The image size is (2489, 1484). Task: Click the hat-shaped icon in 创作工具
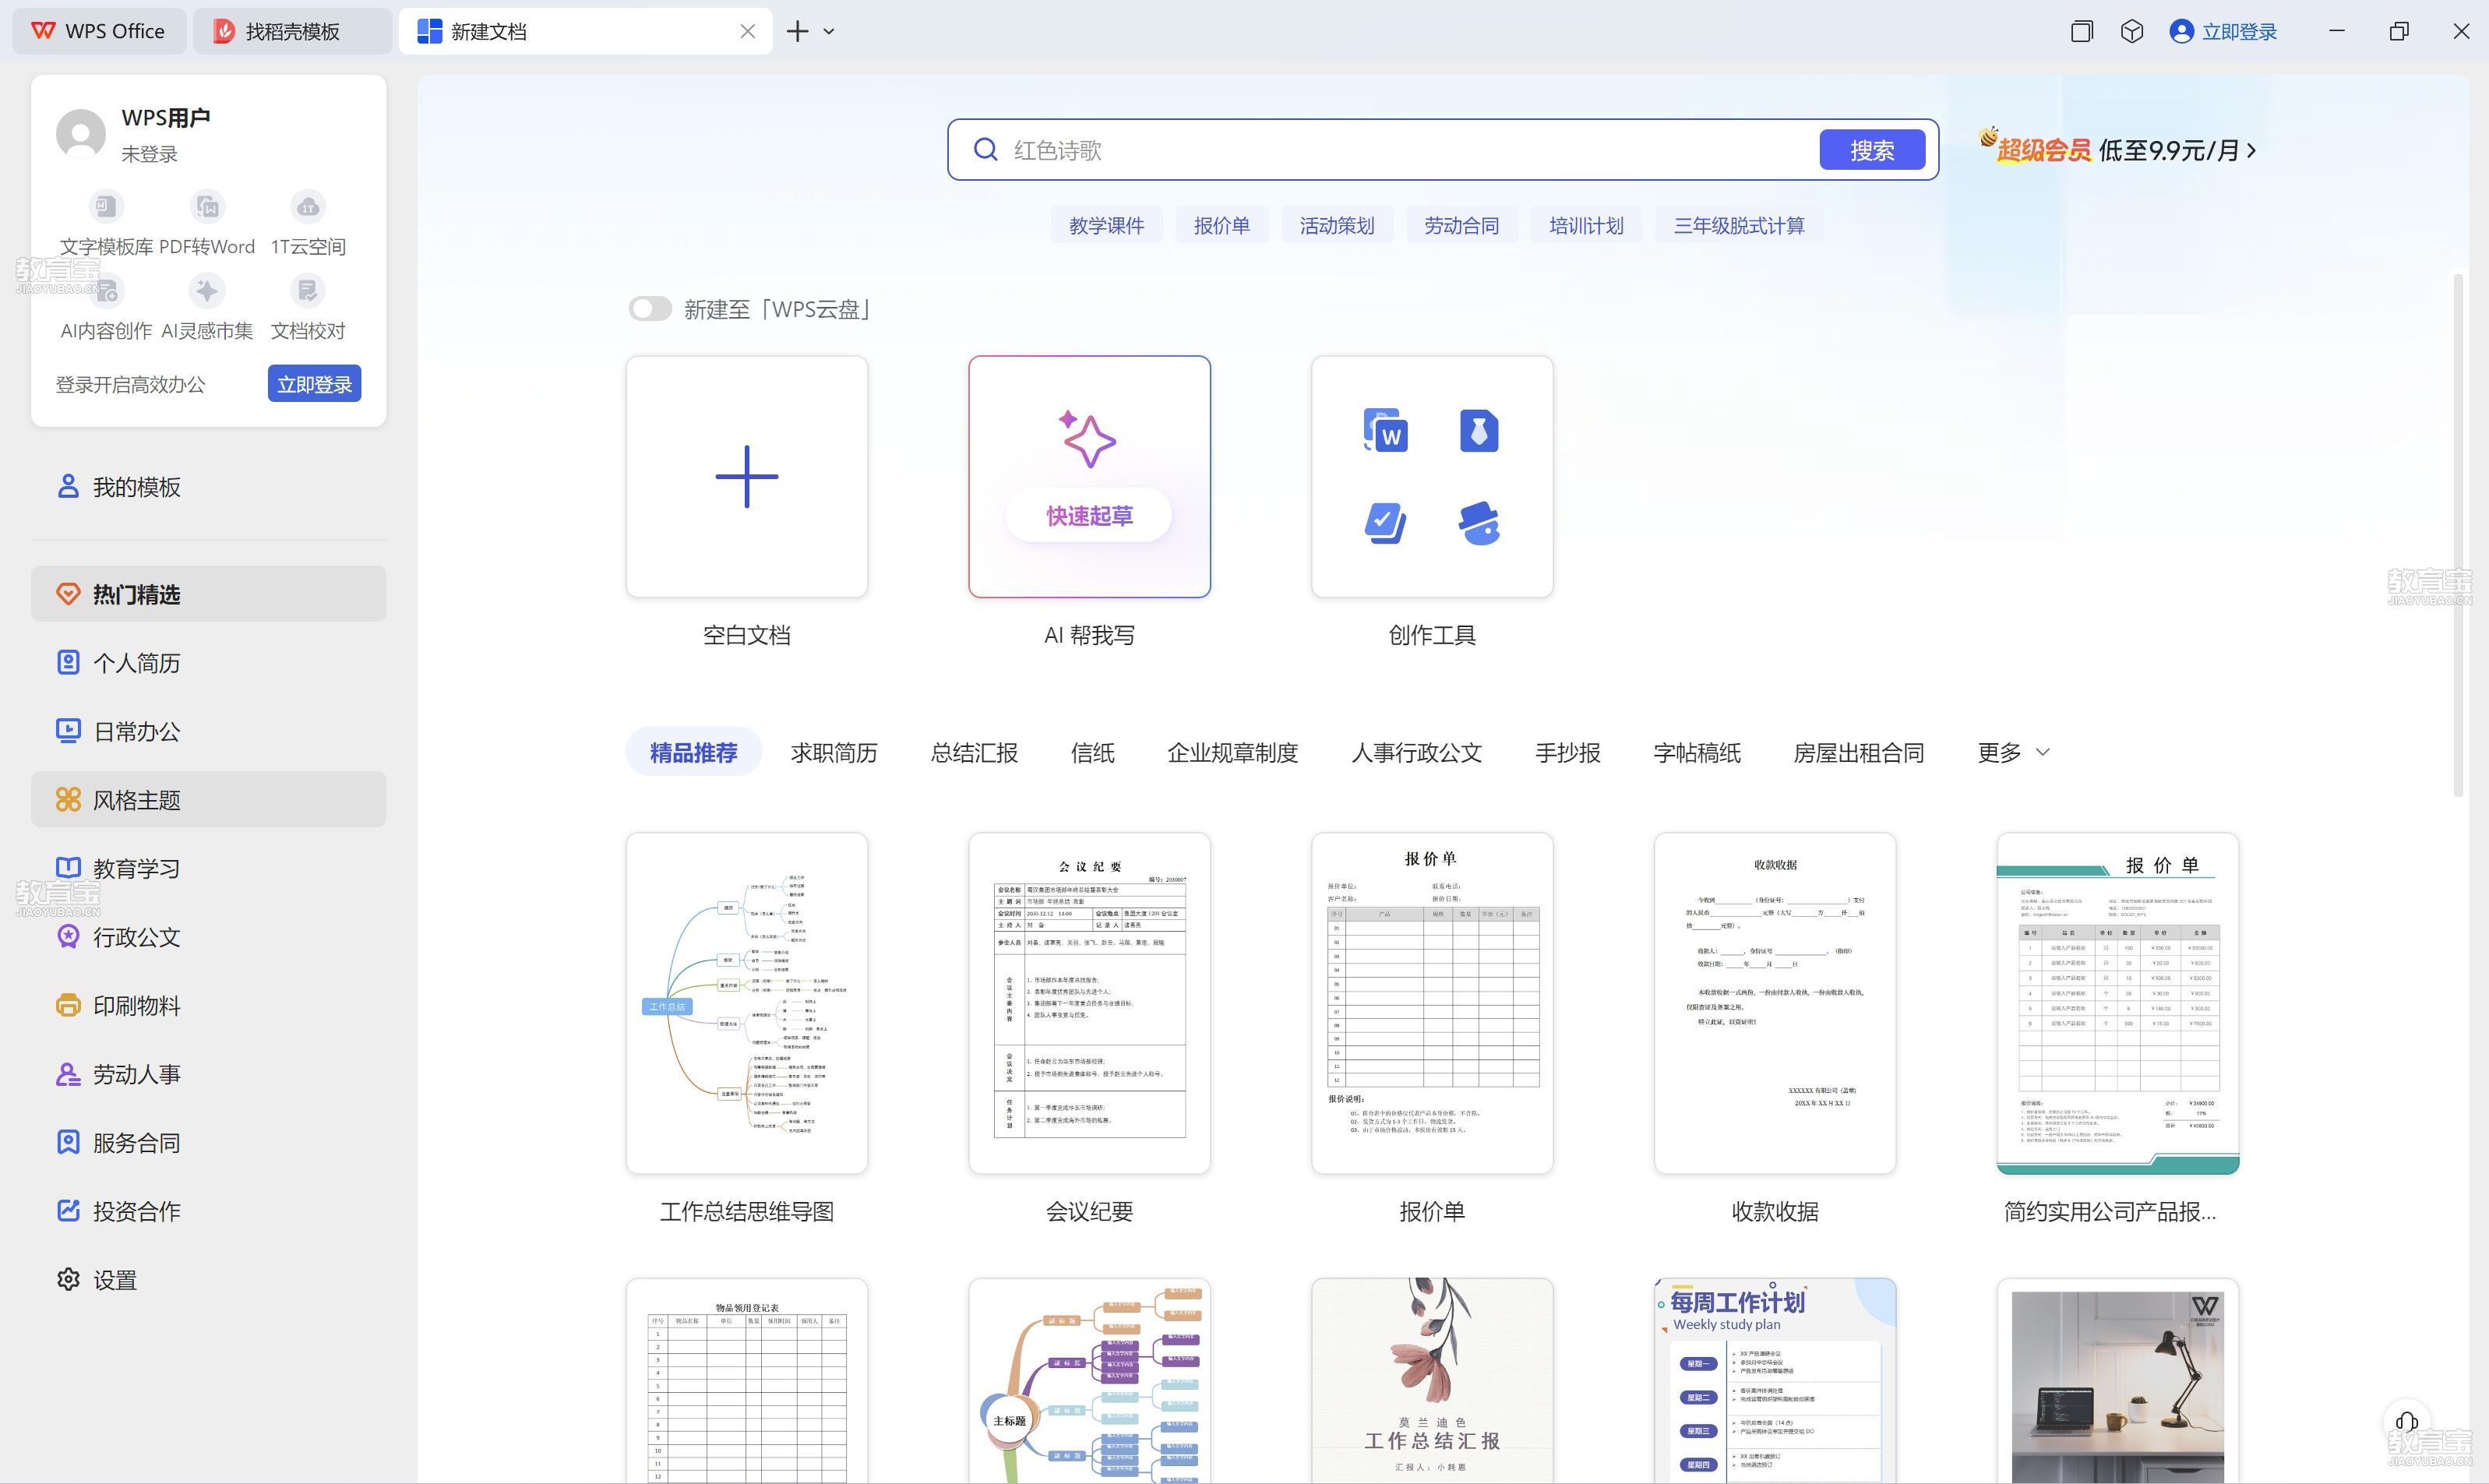(1479, 523)
